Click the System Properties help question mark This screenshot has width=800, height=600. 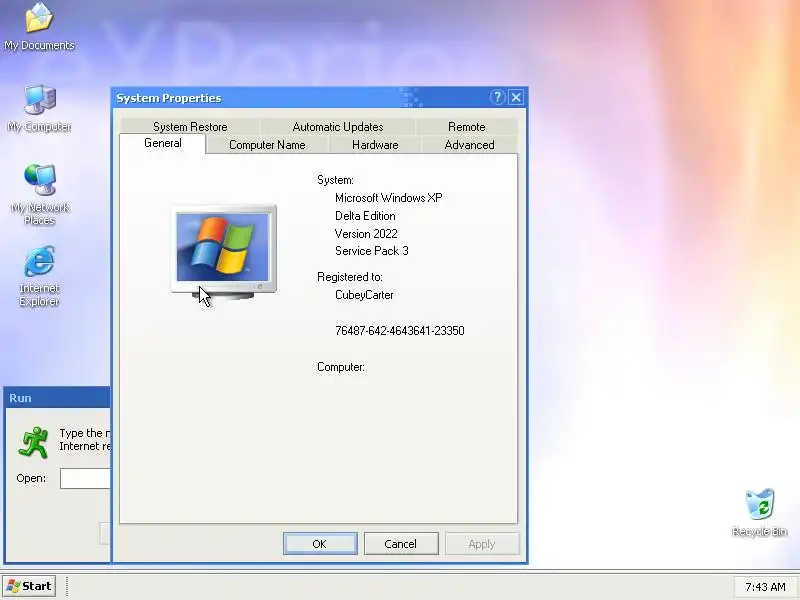pyautogui.click(x=497, y=97)
